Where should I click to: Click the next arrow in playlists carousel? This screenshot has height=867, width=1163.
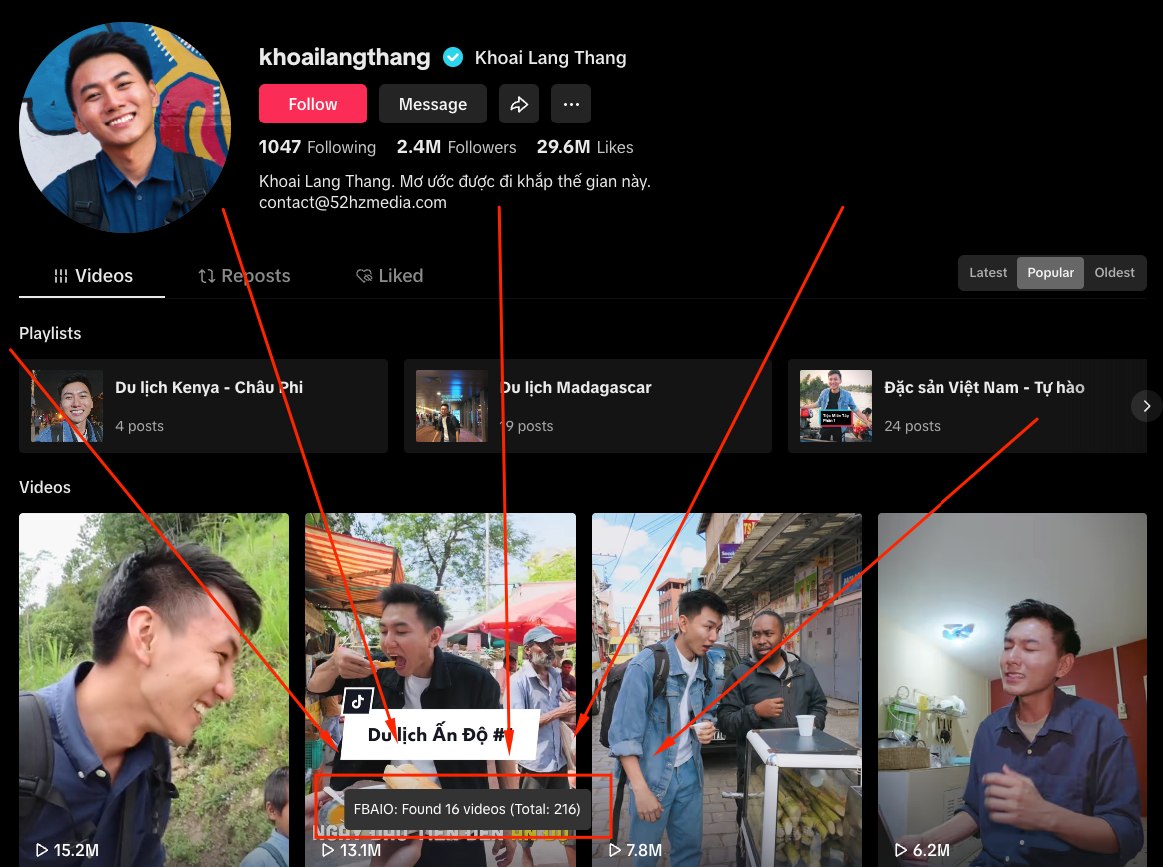pyautogui.click(x=1146, y=406)
